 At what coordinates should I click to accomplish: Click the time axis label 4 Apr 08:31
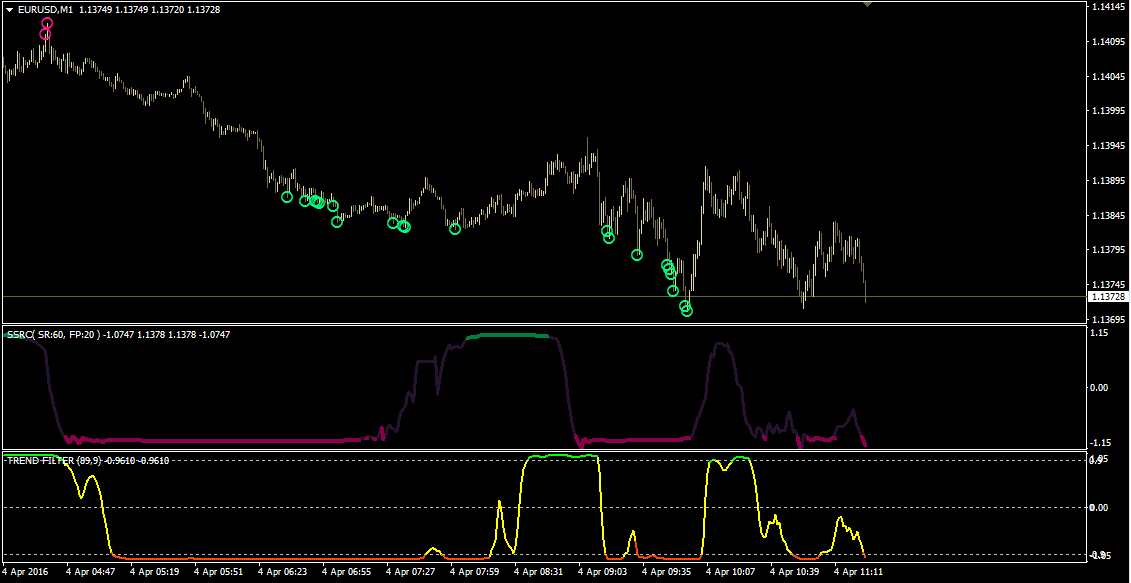540,571
